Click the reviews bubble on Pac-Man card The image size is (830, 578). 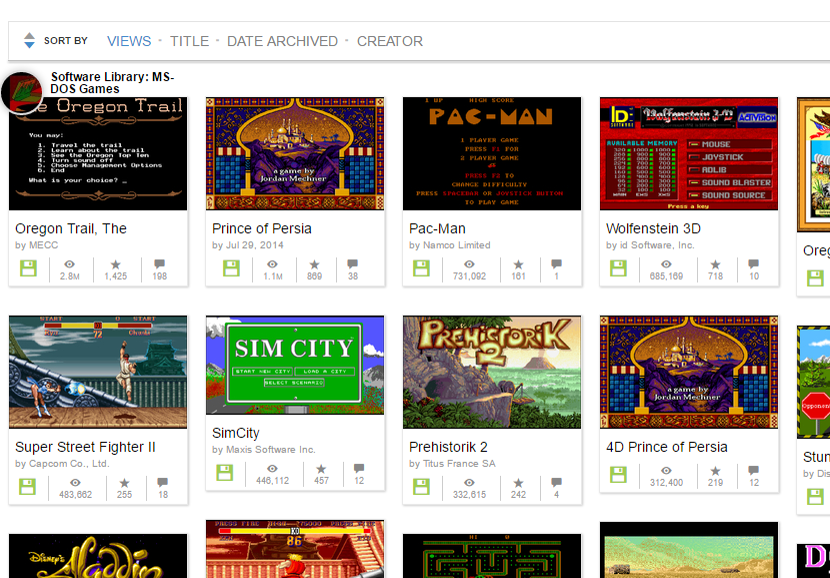pyautogui.click(x=556, y=264)
